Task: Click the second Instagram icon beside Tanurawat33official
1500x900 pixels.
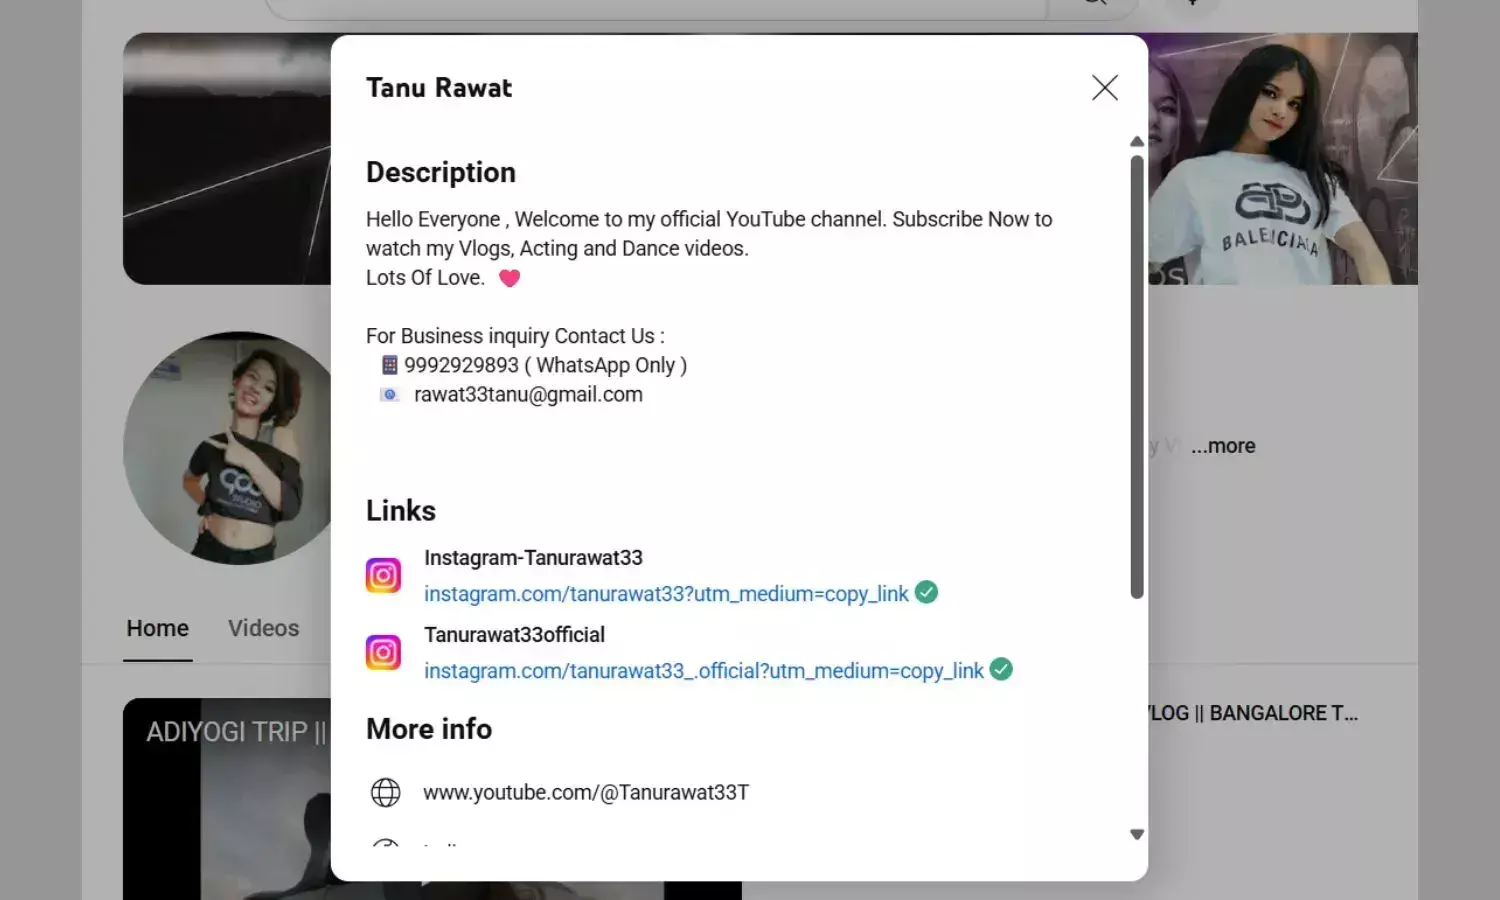Action: click(383, 653)
